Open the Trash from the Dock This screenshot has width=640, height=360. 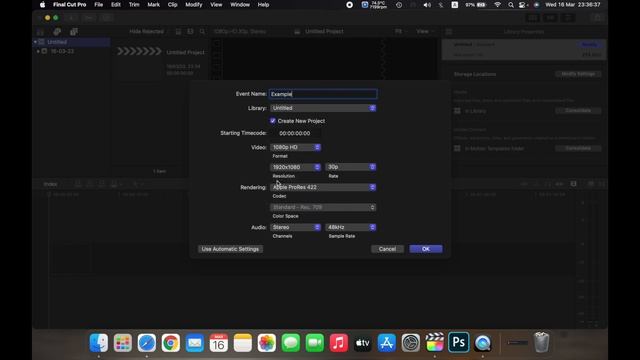[x=541, y=342]
